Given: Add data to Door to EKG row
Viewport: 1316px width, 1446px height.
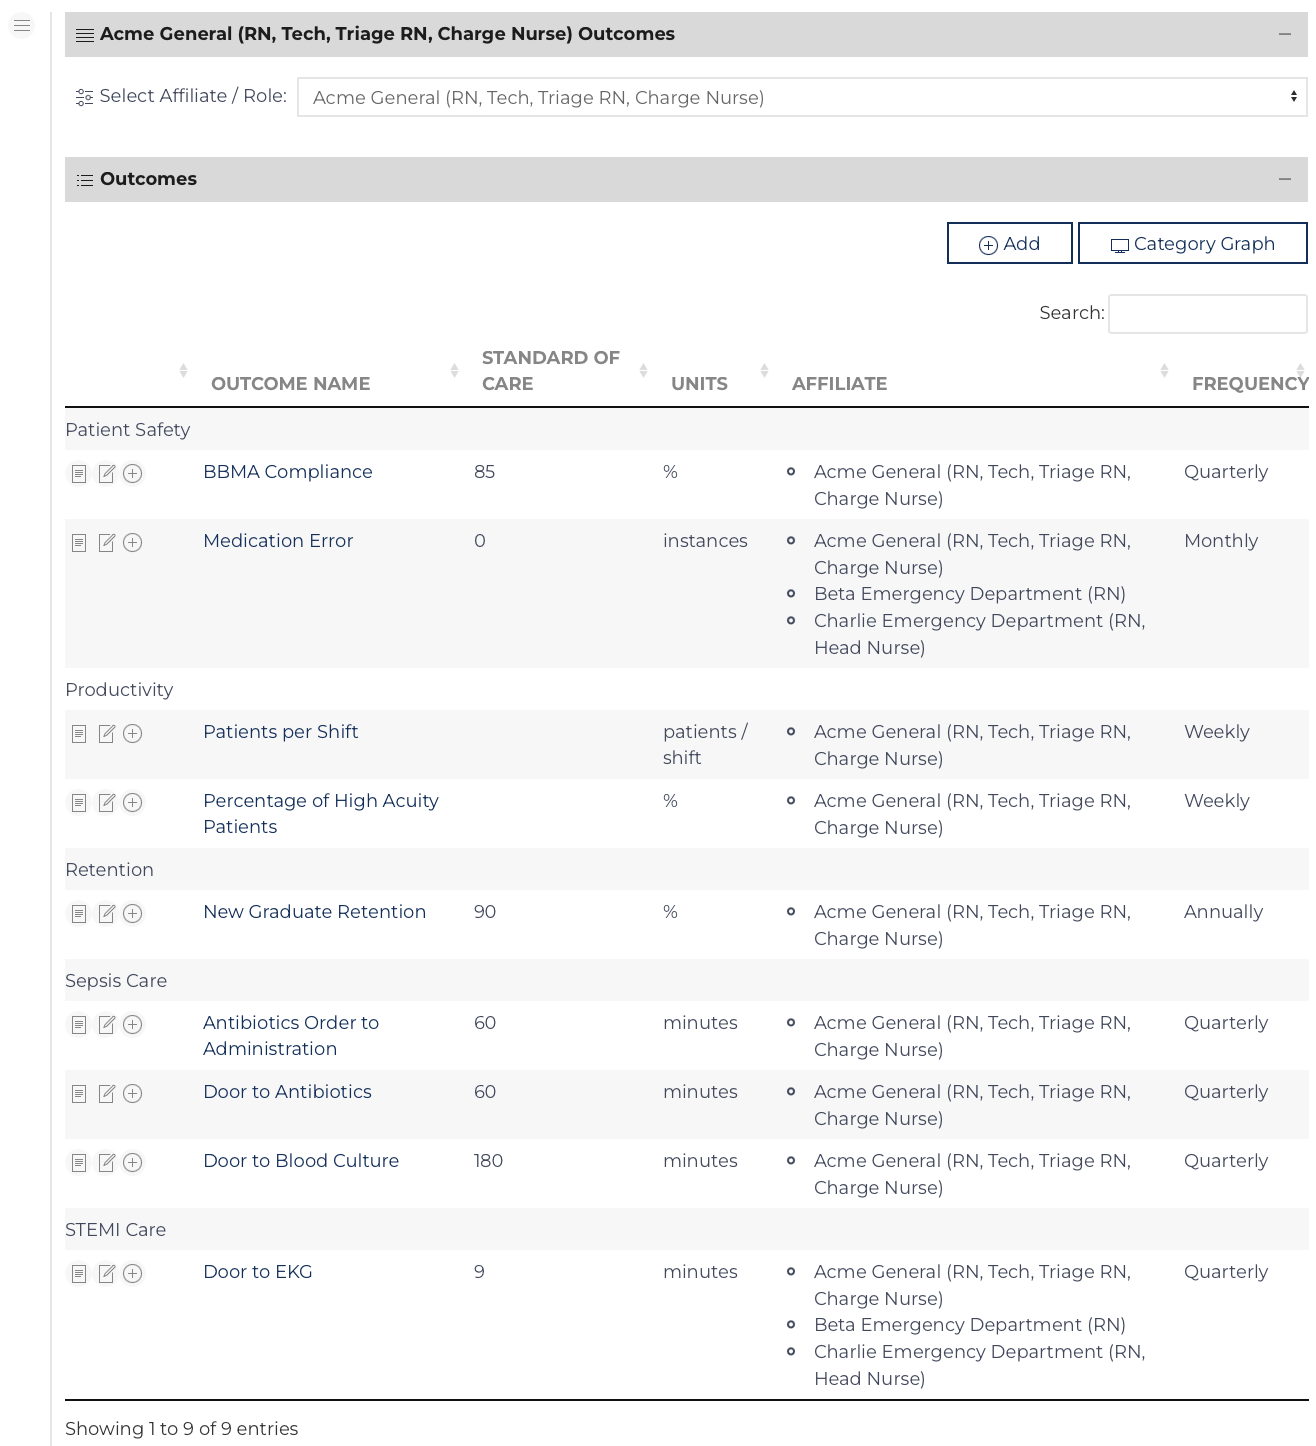Looking at the screenshot, I should point(133,1273).
